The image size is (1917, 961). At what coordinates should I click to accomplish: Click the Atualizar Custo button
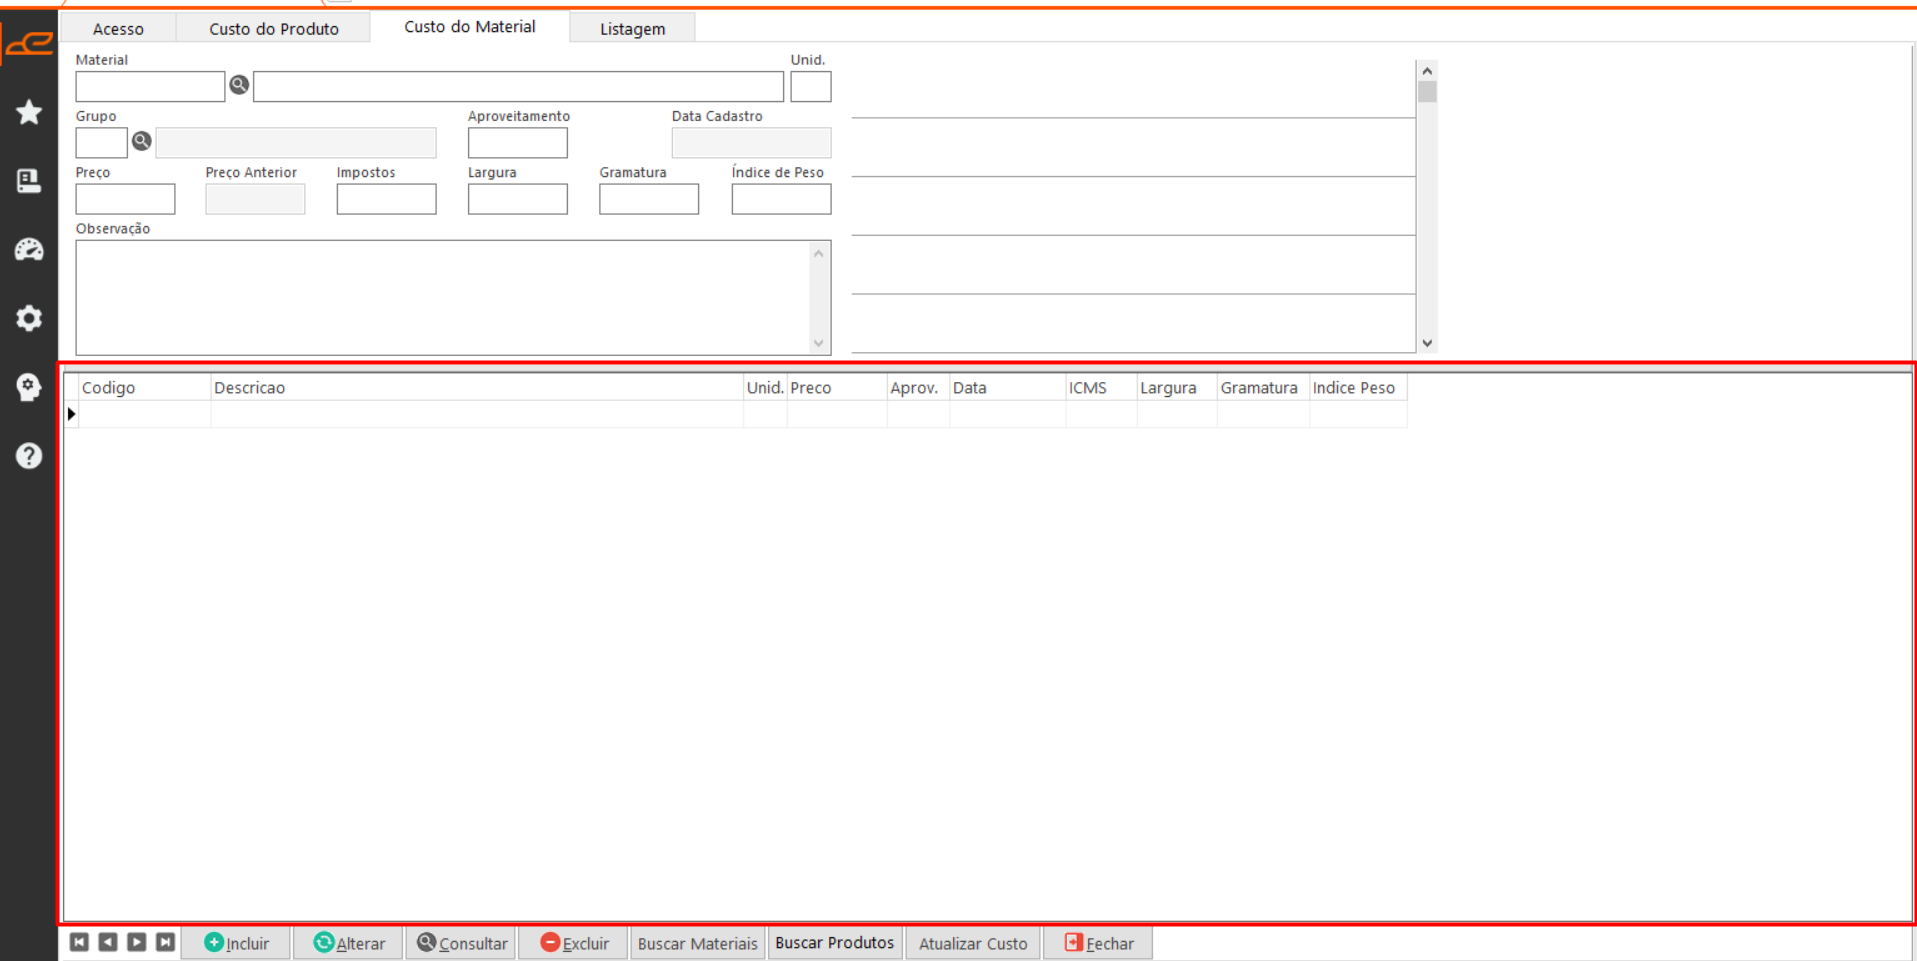(x=972, y=943)
